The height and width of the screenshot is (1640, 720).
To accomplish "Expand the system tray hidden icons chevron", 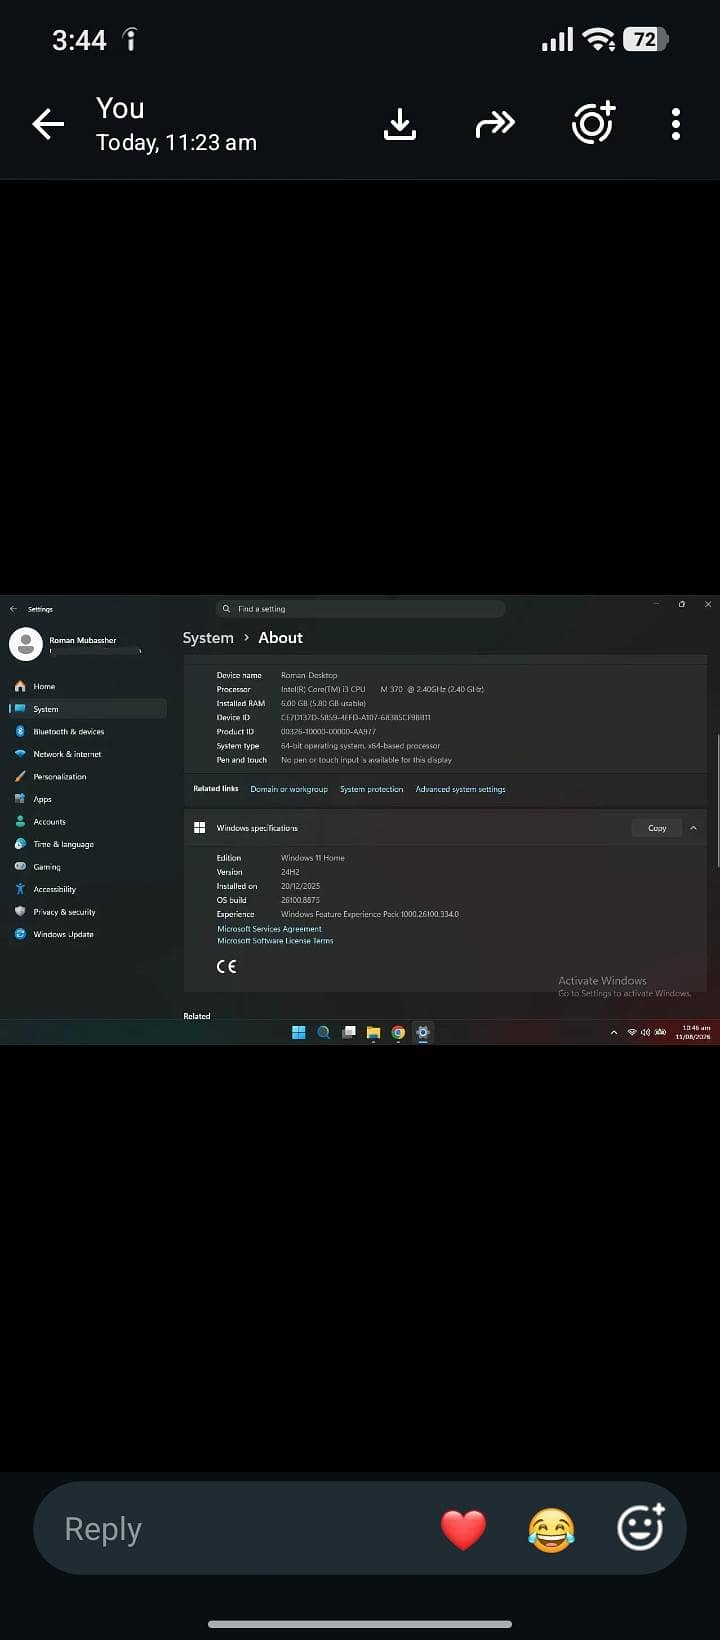I will click(614, 1032).
